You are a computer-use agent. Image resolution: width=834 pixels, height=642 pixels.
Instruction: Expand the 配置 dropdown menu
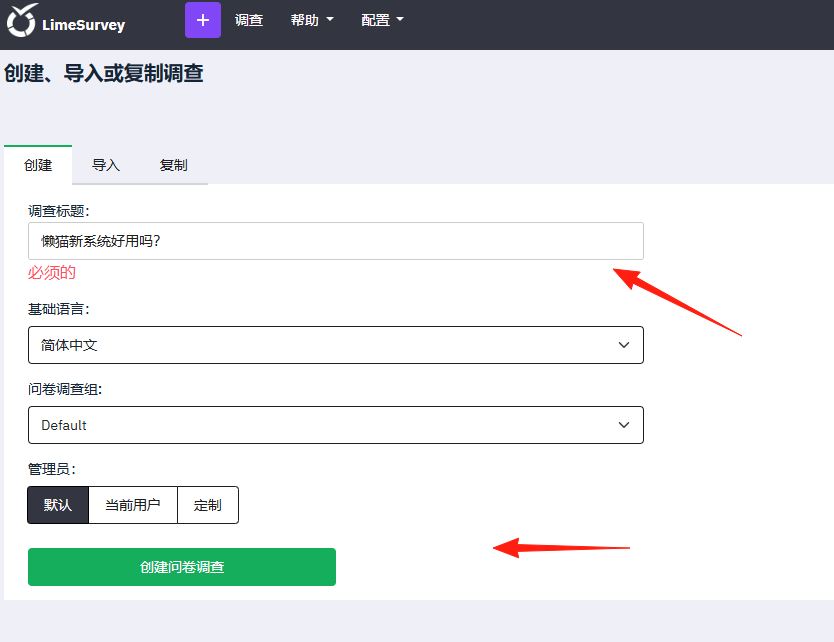coord(382,20)
